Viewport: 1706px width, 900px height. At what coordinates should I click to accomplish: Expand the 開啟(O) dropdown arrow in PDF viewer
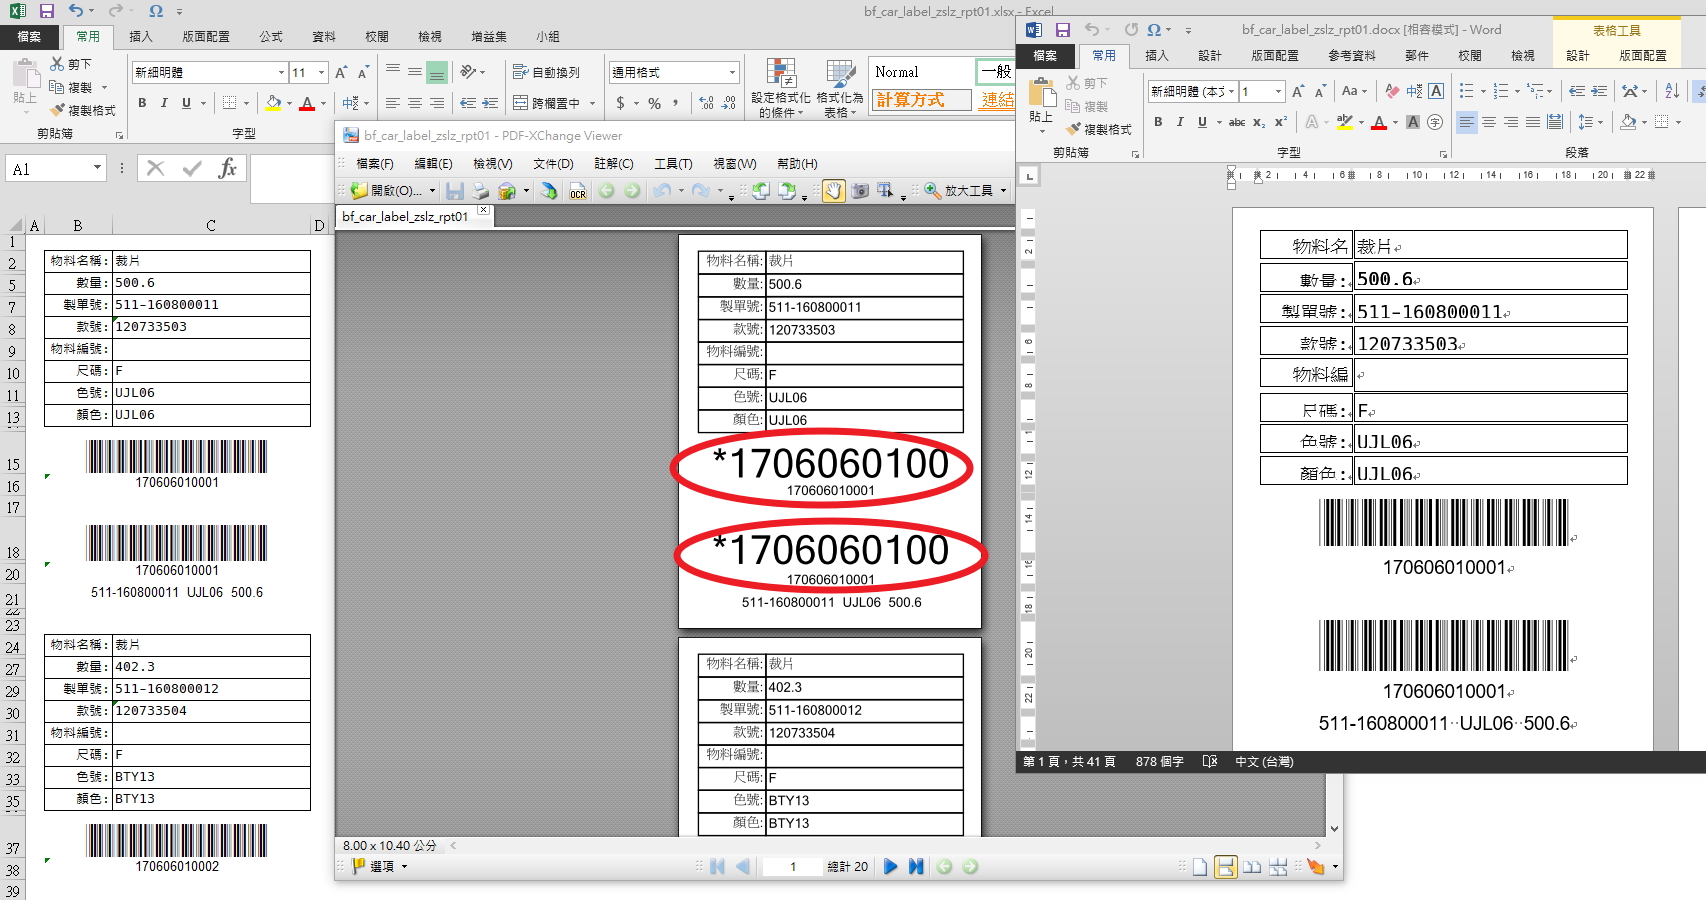[432, 191]
